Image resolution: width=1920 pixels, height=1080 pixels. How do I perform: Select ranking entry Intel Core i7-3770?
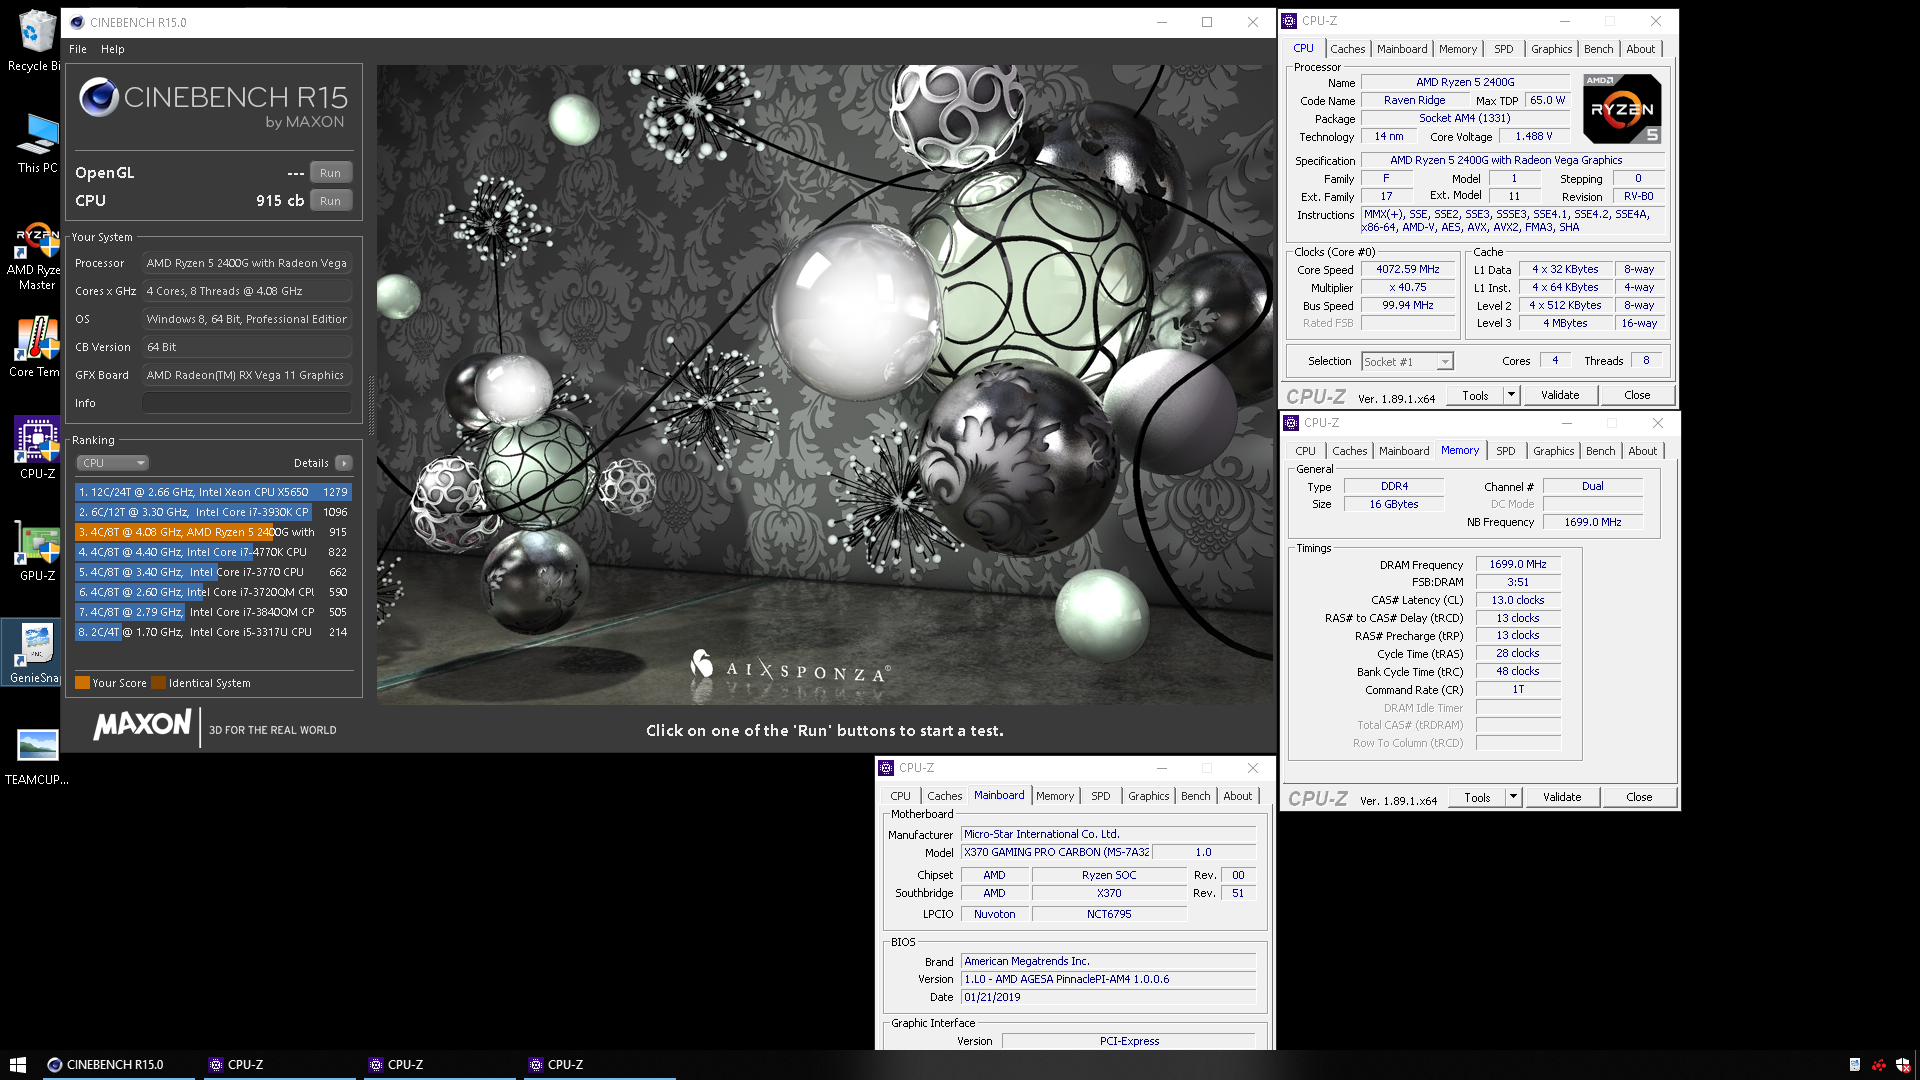213,572
